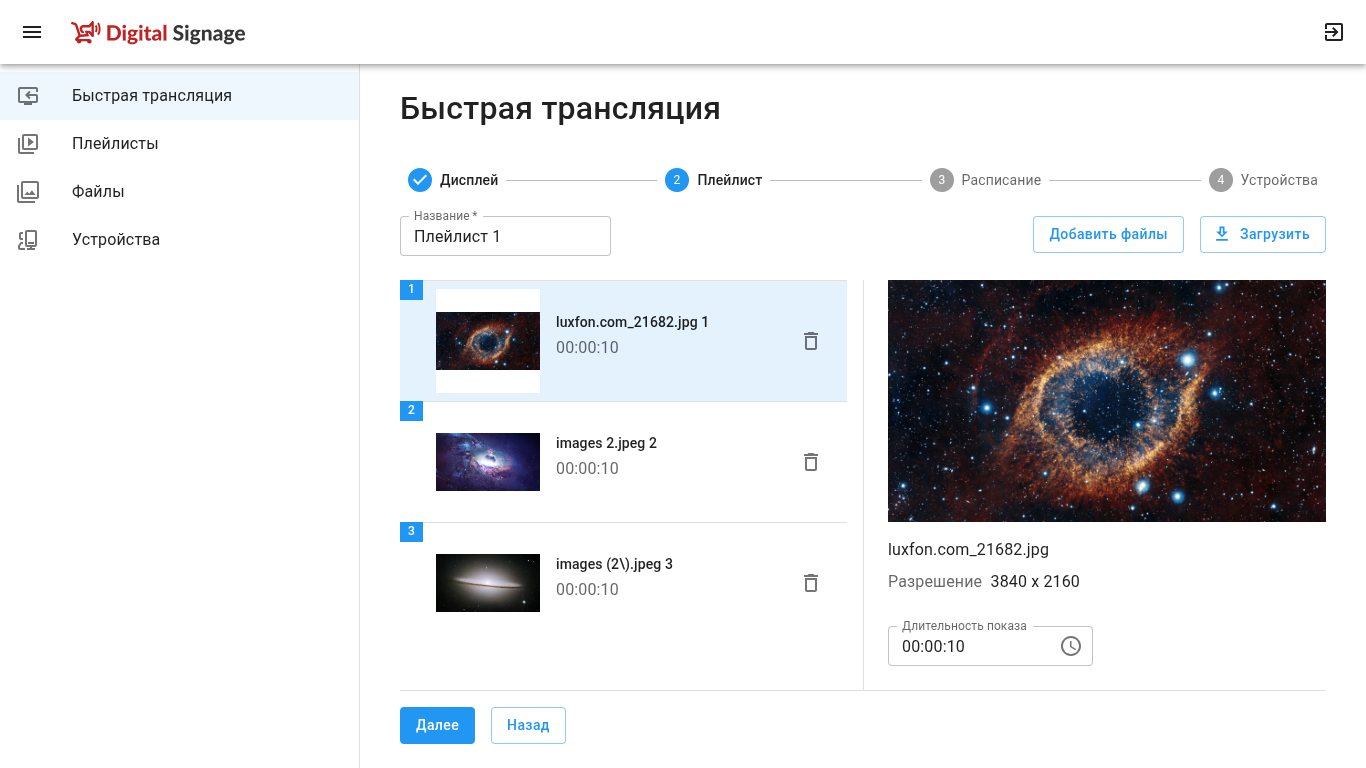Image resolution: width=1366 pixels, height=768 pixels.
Task: Click the Playlists sidebar icon
Action: tap(28, 144)
